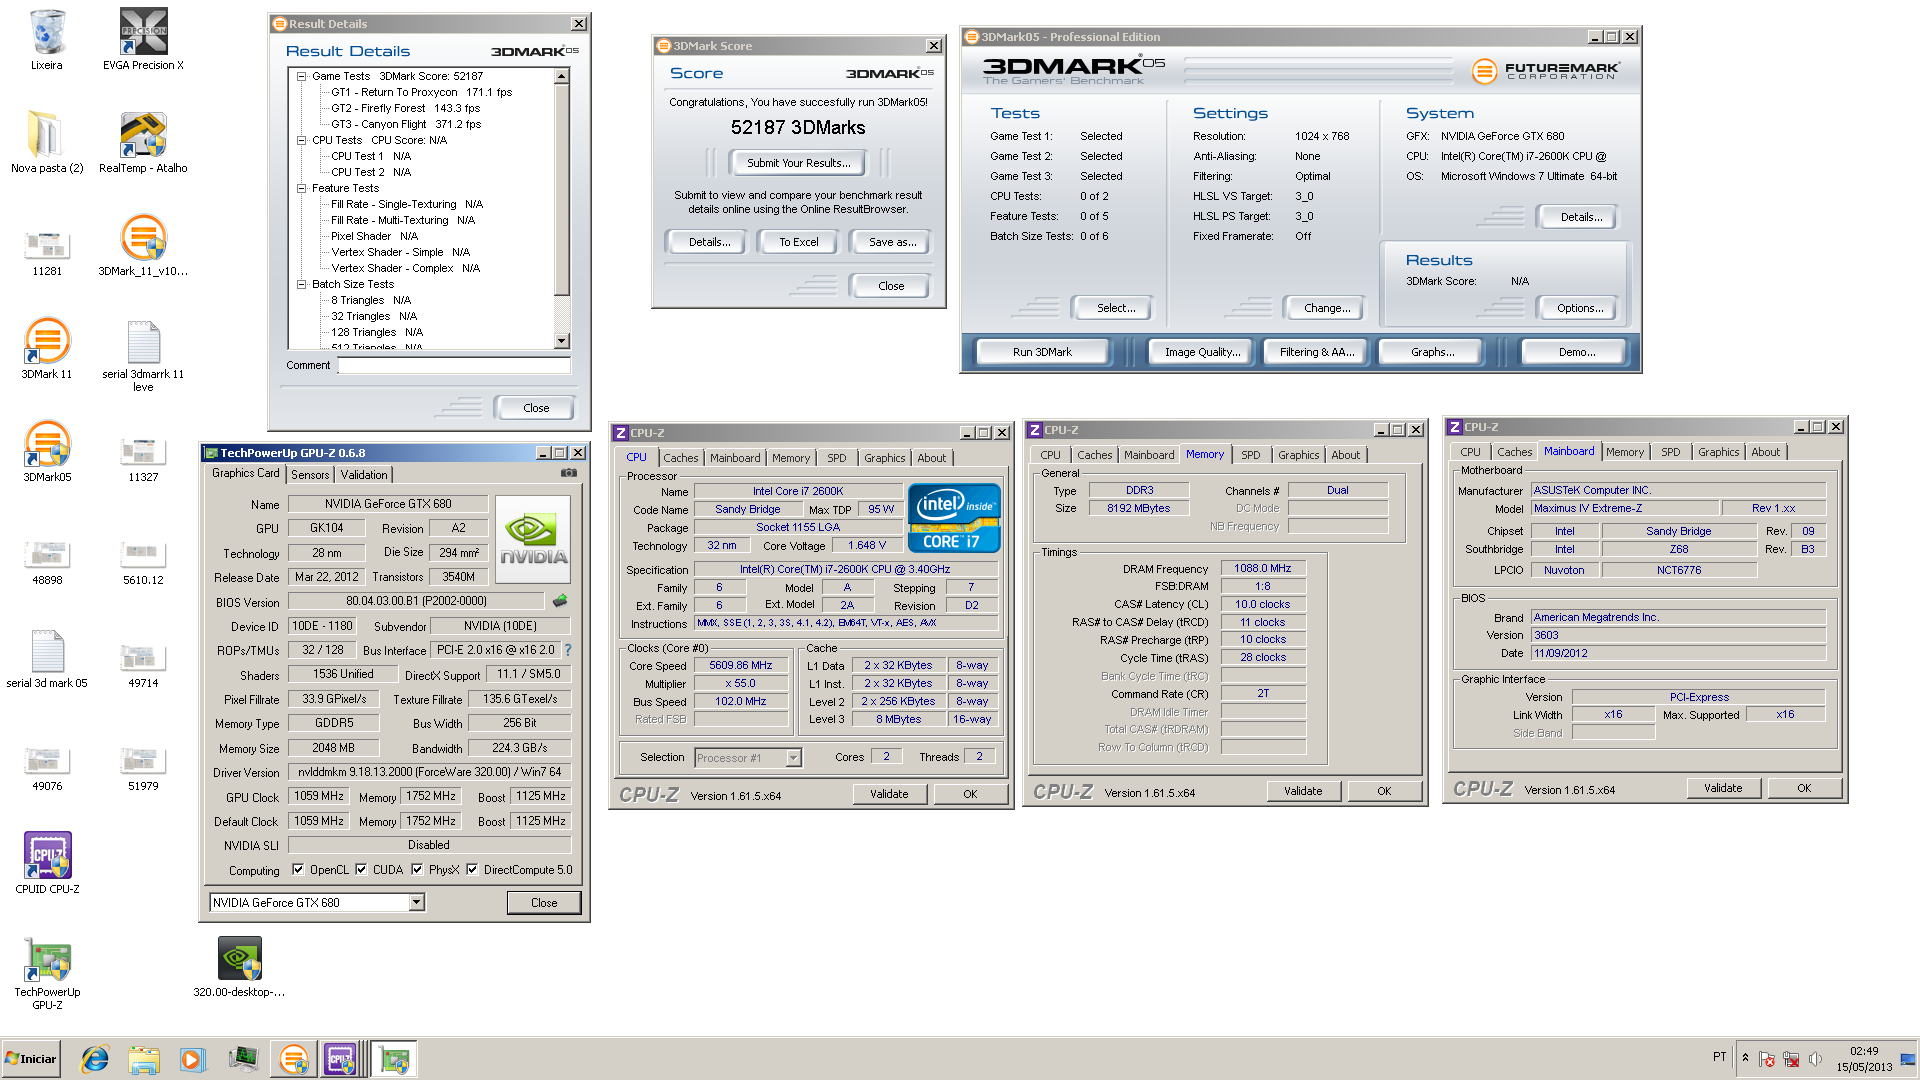Toggle the DirectCompute 5.0 checkbox
This screenshot has height=1080, width=1920.
tap(472, 870)
